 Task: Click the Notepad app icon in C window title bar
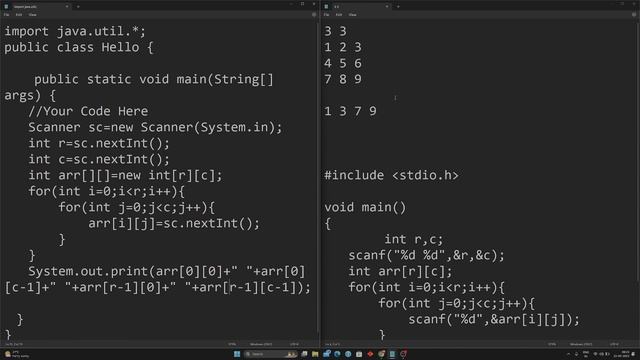326,7
